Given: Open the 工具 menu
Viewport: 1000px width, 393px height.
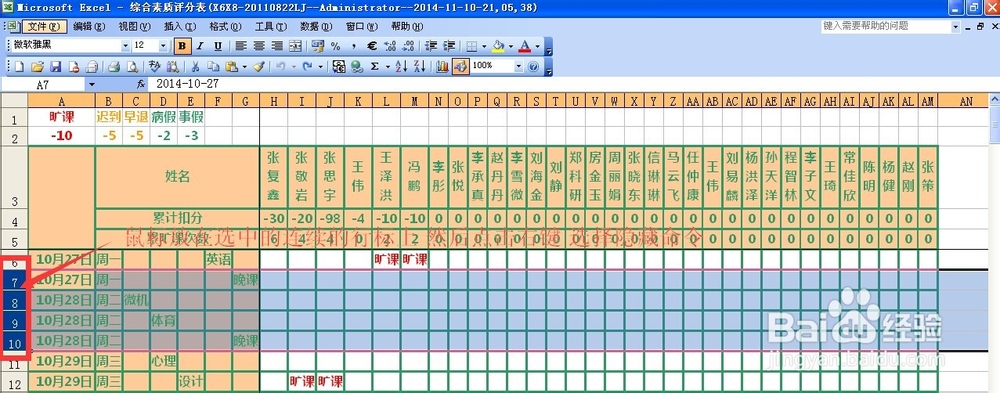Looking at the screenshot, I should point(270,27).
